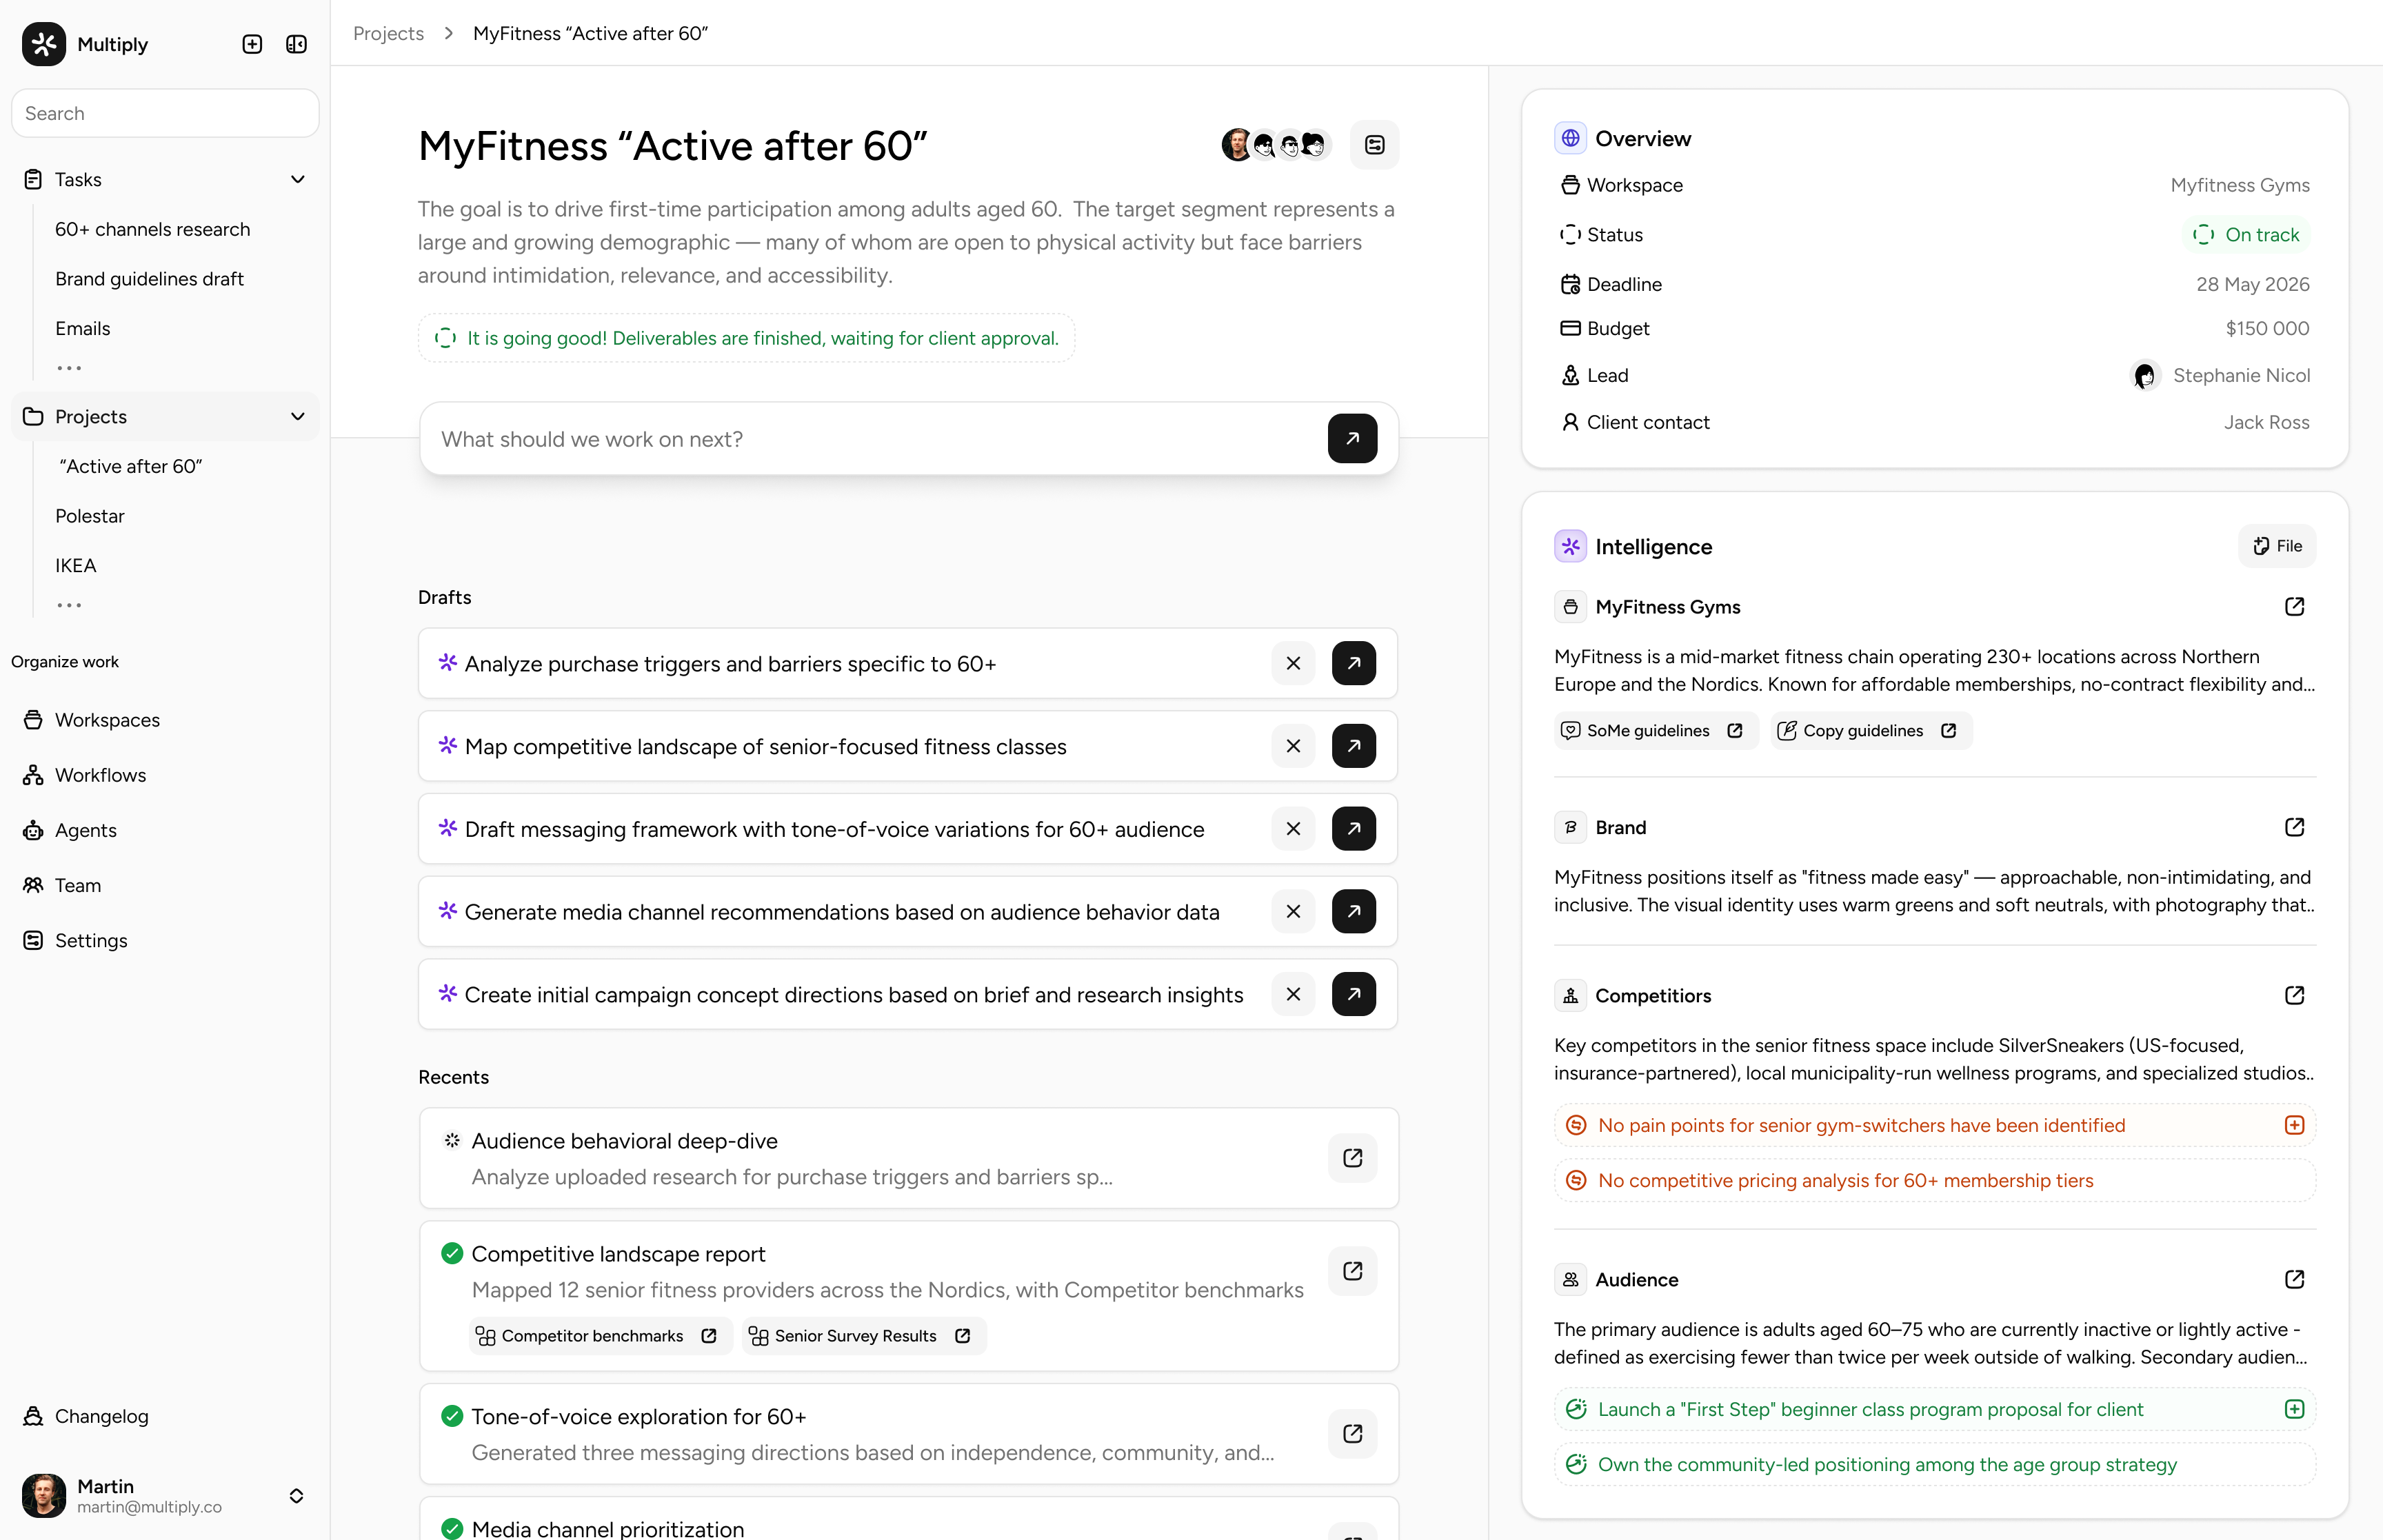Open project settings icon beside member avatars

coord(1375,145)
